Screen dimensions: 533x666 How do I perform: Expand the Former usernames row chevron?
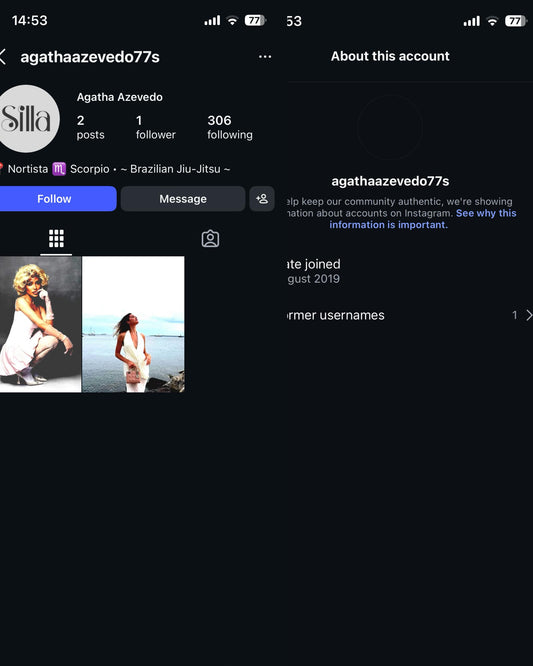pyautogui.click(x=529, y=315)
